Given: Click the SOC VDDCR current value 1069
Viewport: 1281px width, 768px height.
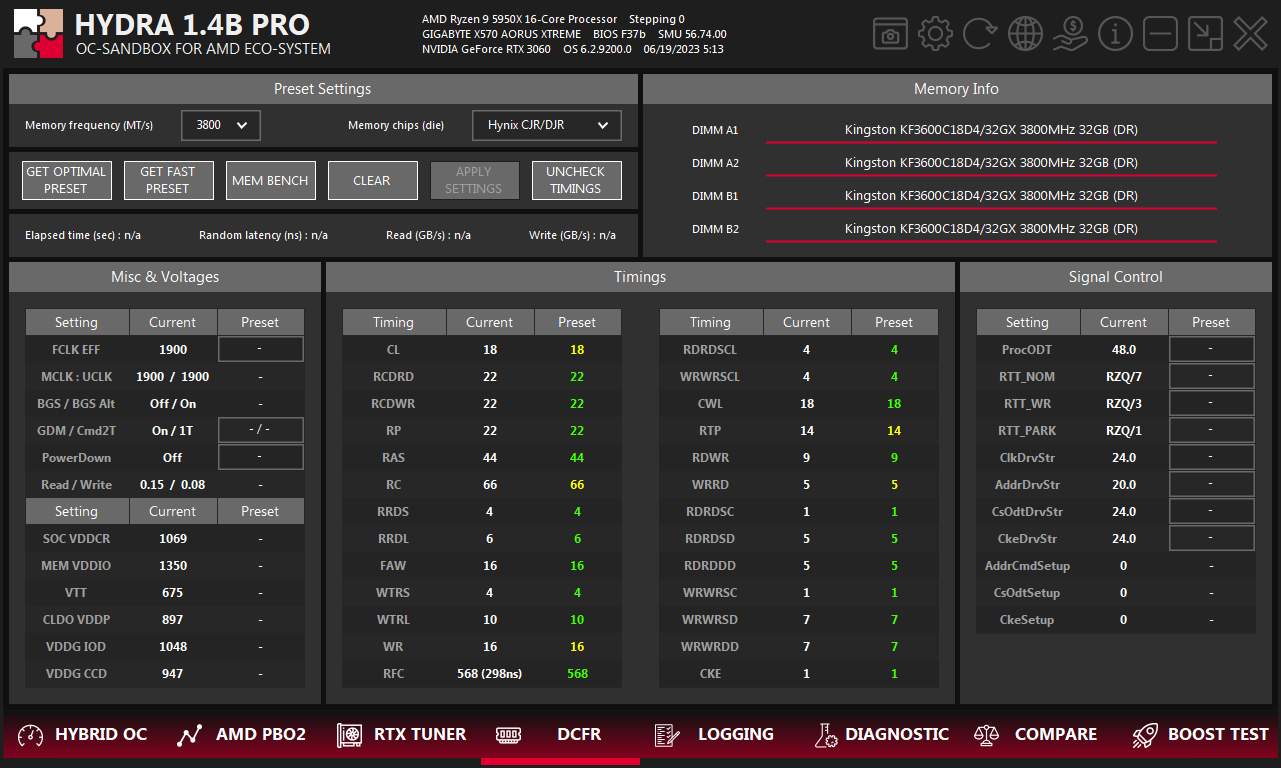Looking at the screenshot, I should [172, 539].
